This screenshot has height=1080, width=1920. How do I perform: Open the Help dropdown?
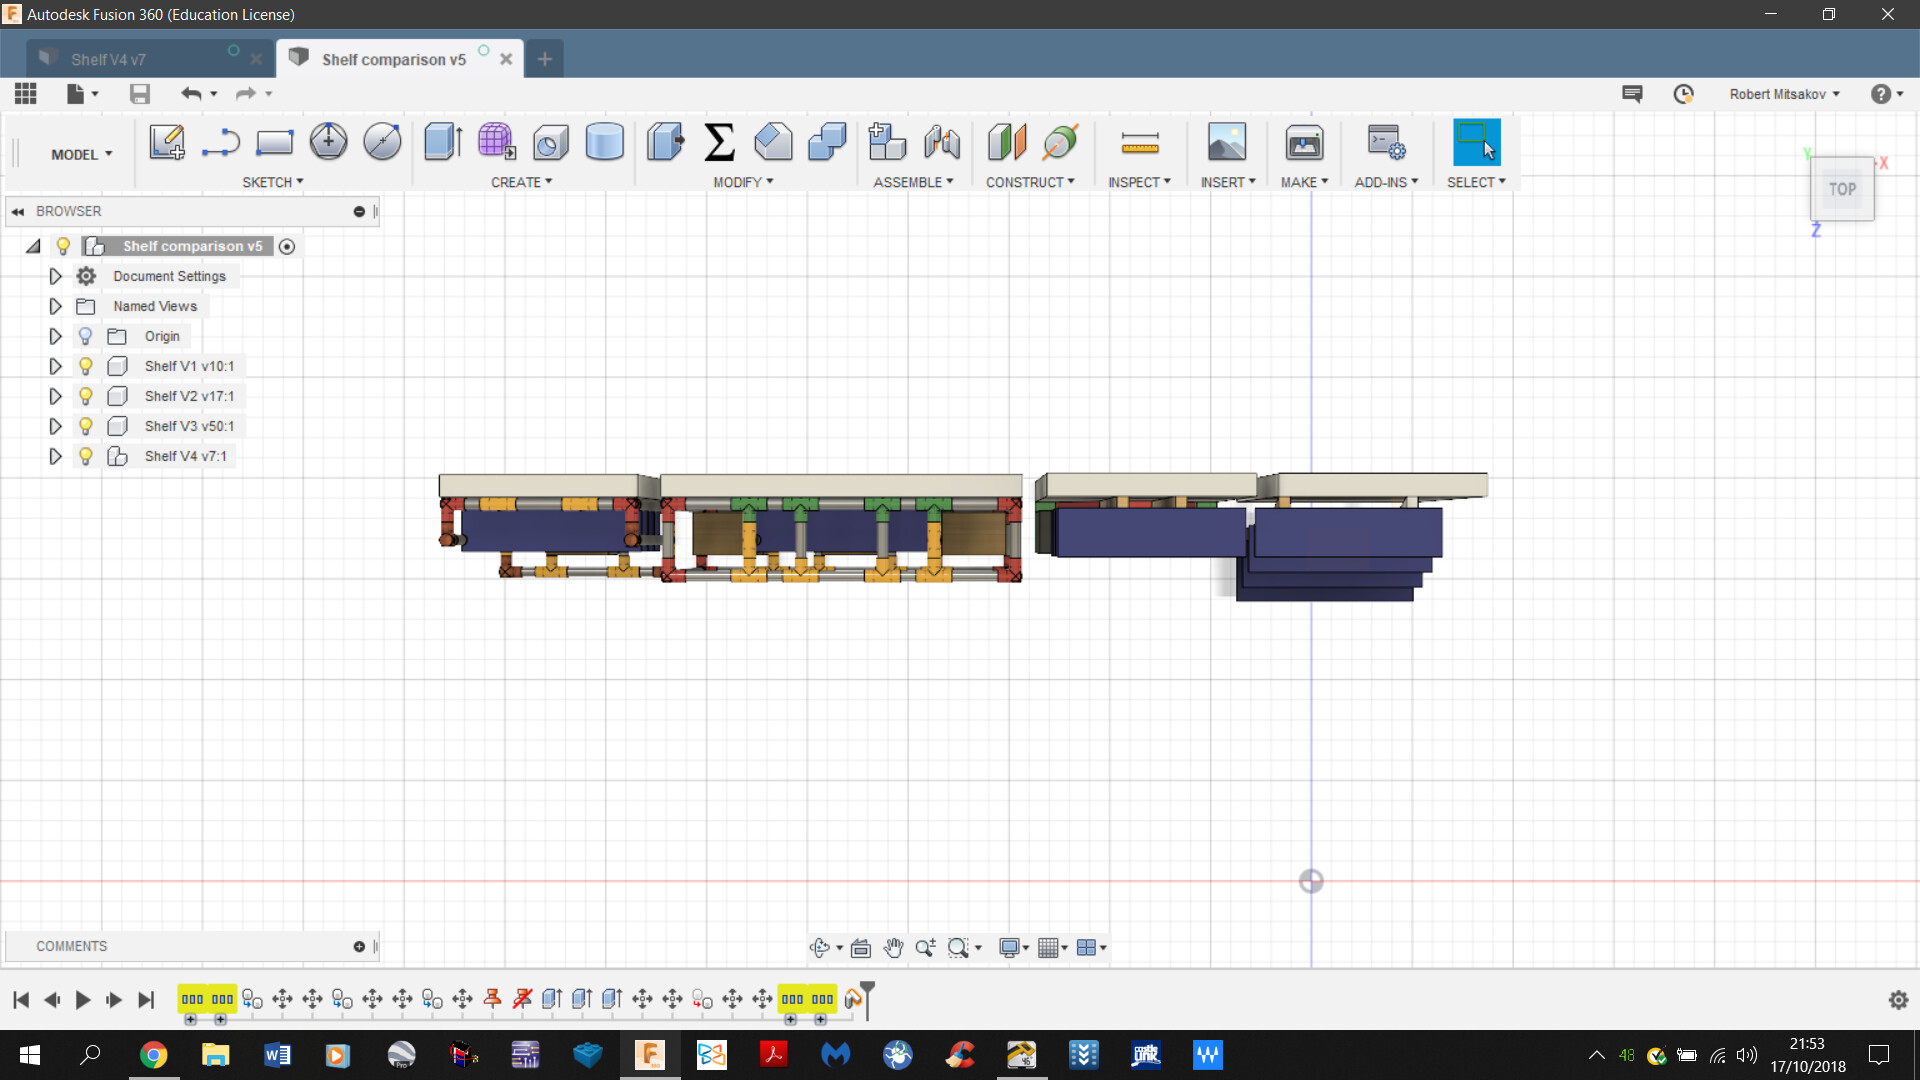[1887, 94]
